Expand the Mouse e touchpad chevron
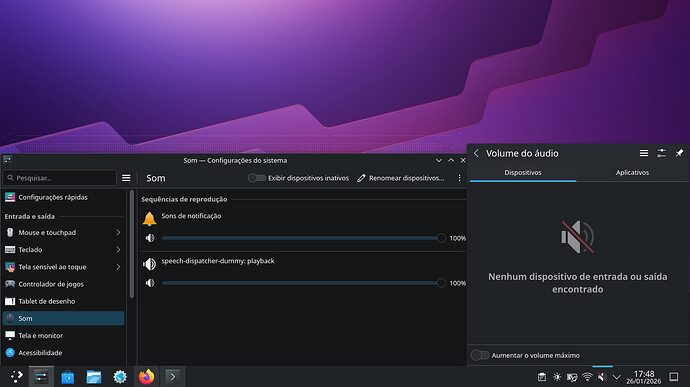The image size is (690, 387). click(118, 232)
